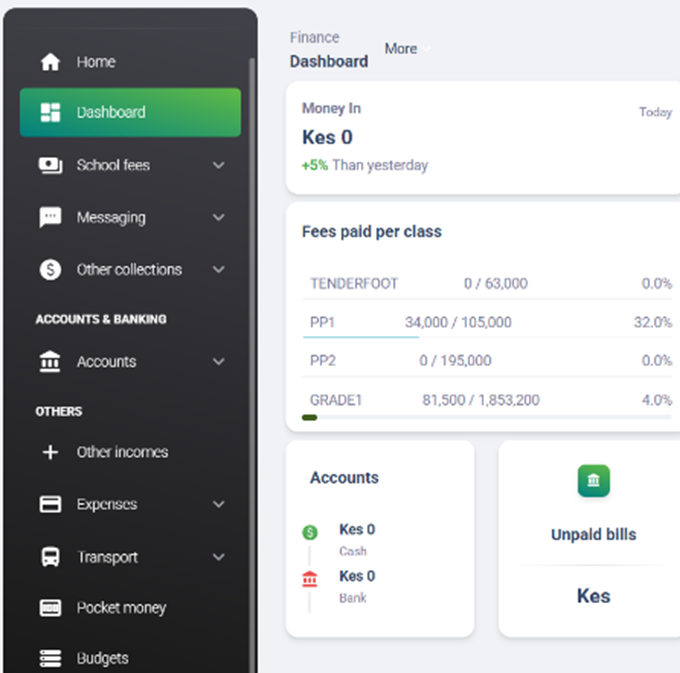Click the Accounts bank building icon
Image resolution: width=680 pixels, height=673 pixels.
[x=50, y=362]
